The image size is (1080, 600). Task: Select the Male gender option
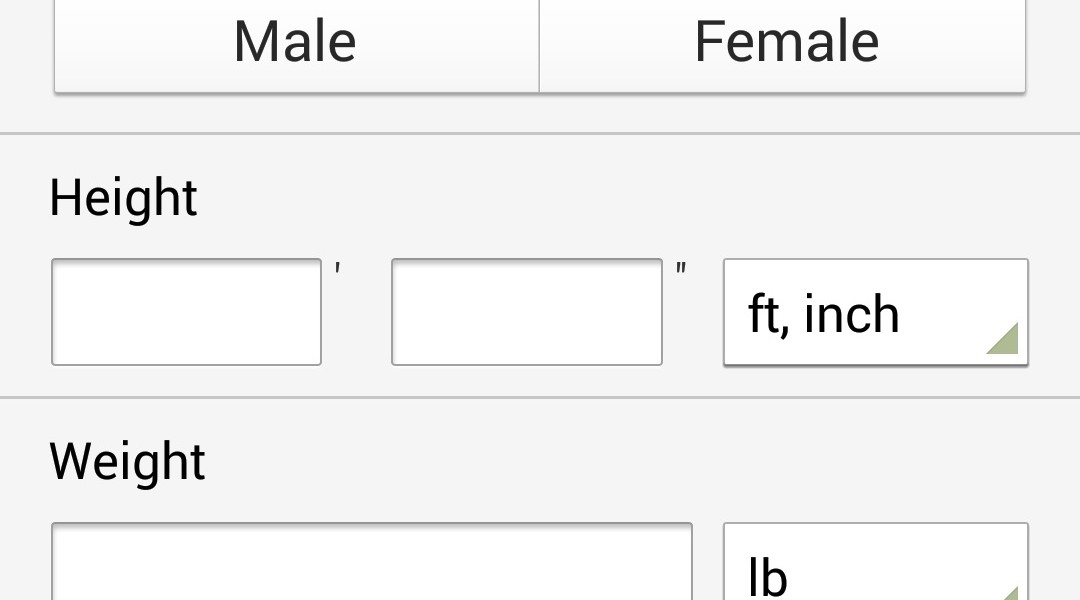coord(296,44)
